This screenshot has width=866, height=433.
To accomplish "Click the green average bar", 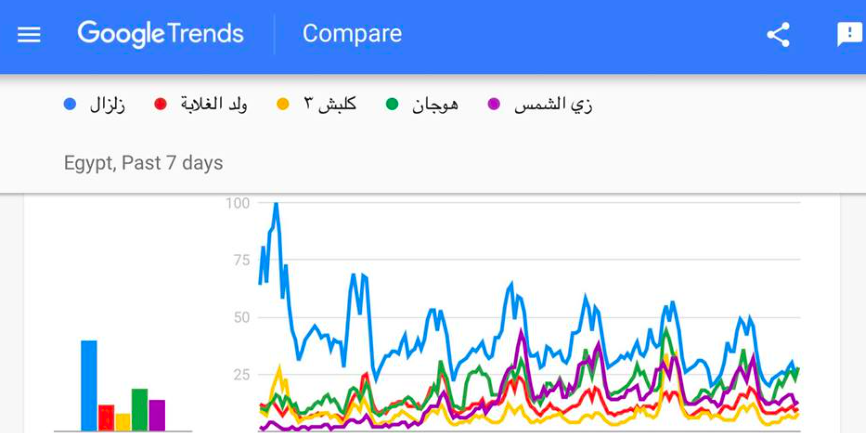I will [140, 409].
